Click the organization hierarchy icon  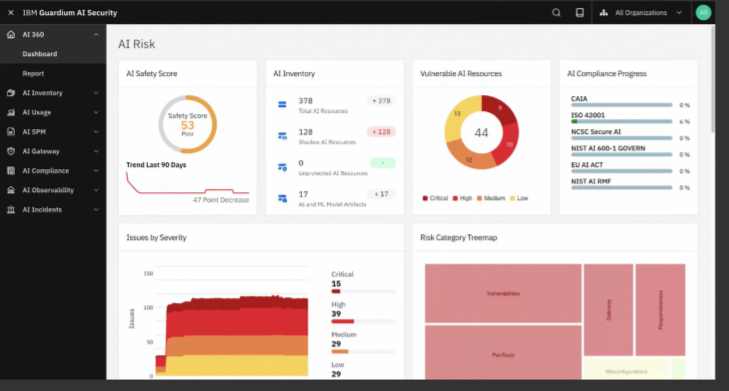[603, 13]
